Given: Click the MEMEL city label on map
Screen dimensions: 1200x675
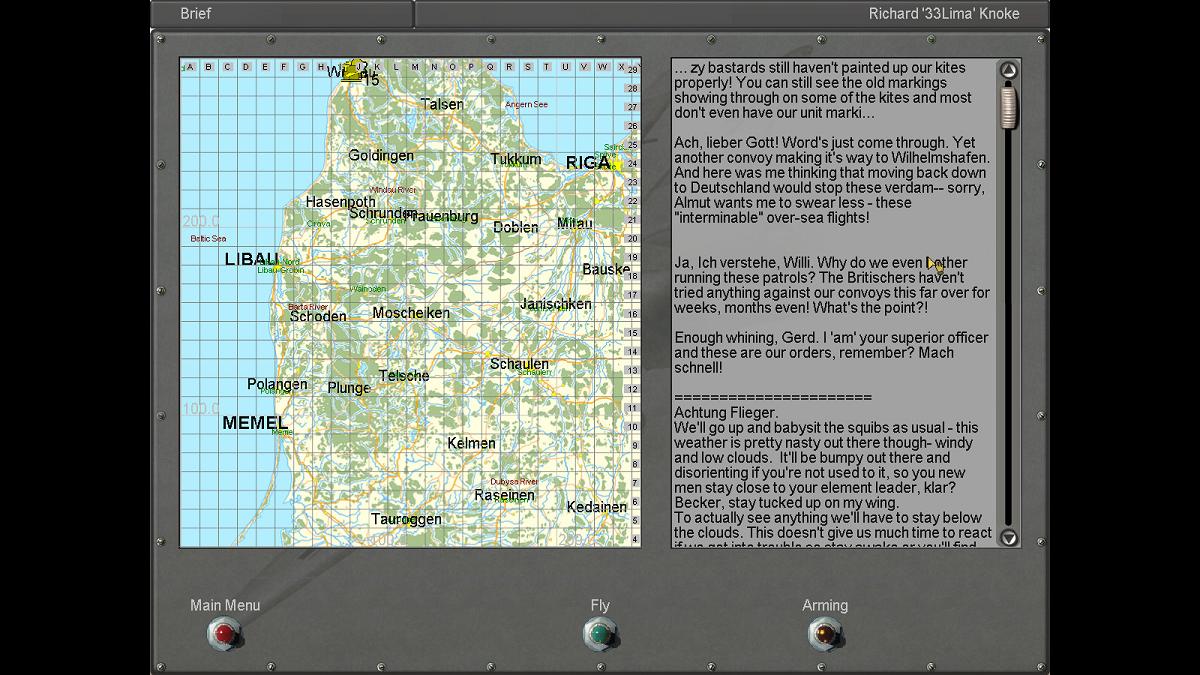Looking at the screenshot, I should pyautogui.click(x=255, y=423).
